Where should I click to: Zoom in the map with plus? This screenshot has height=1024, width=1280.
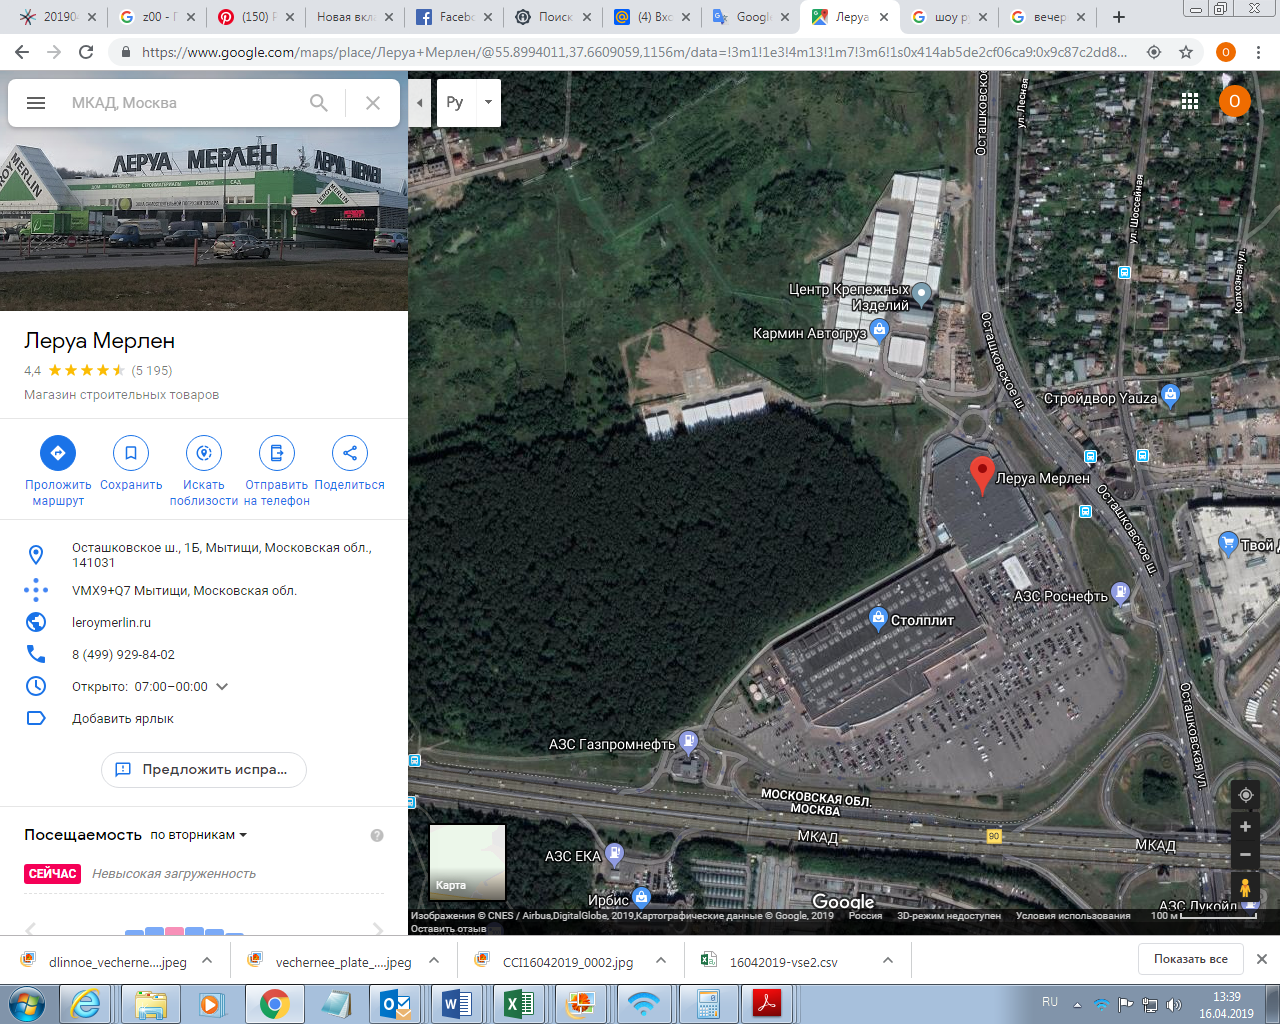[1245, 827]
